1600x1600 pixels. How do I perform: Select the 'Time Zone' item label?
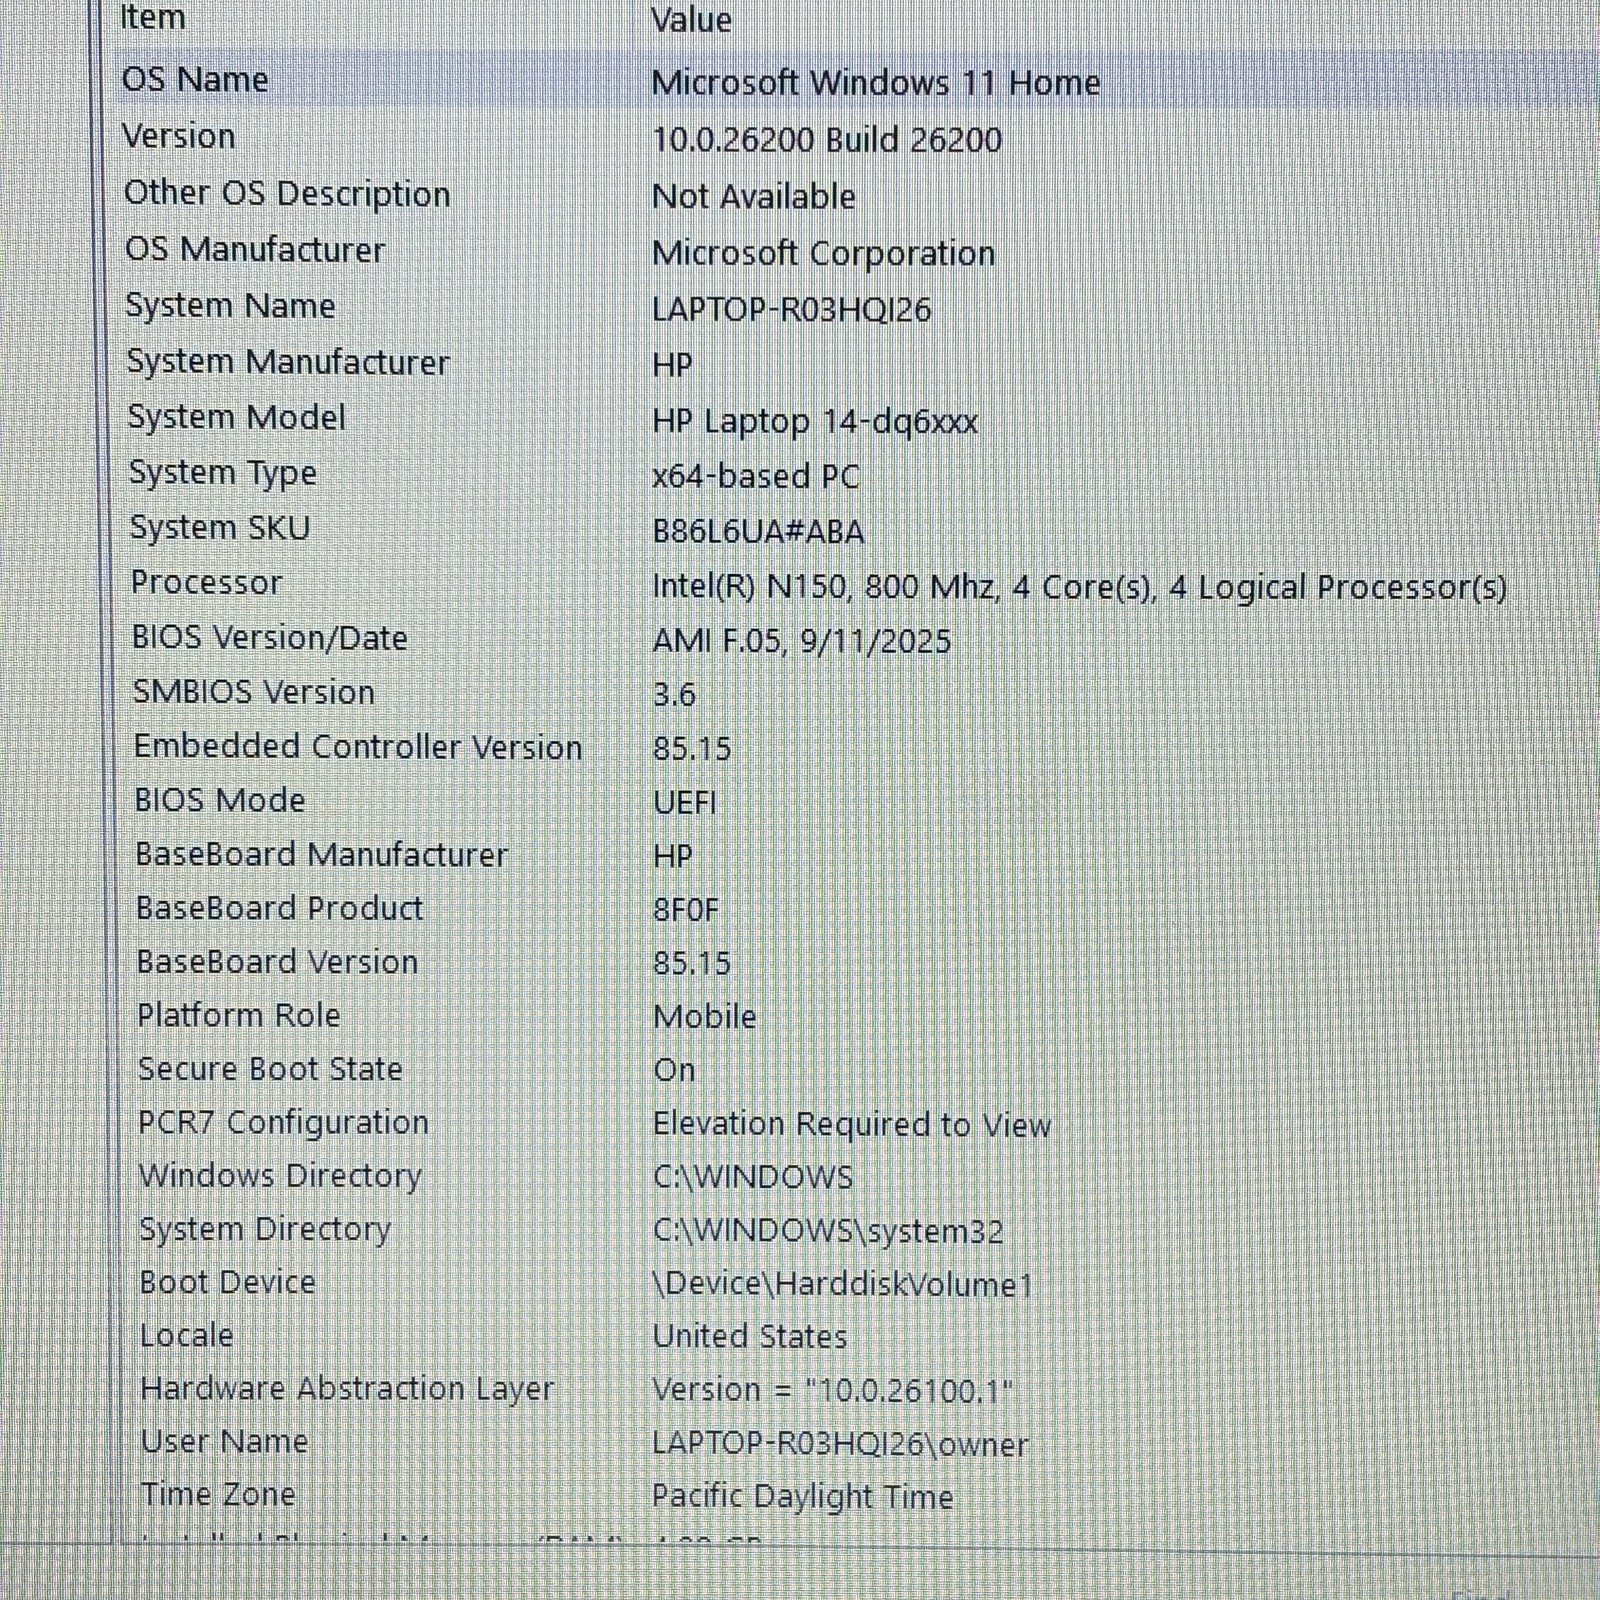[x=219, y=1493]
